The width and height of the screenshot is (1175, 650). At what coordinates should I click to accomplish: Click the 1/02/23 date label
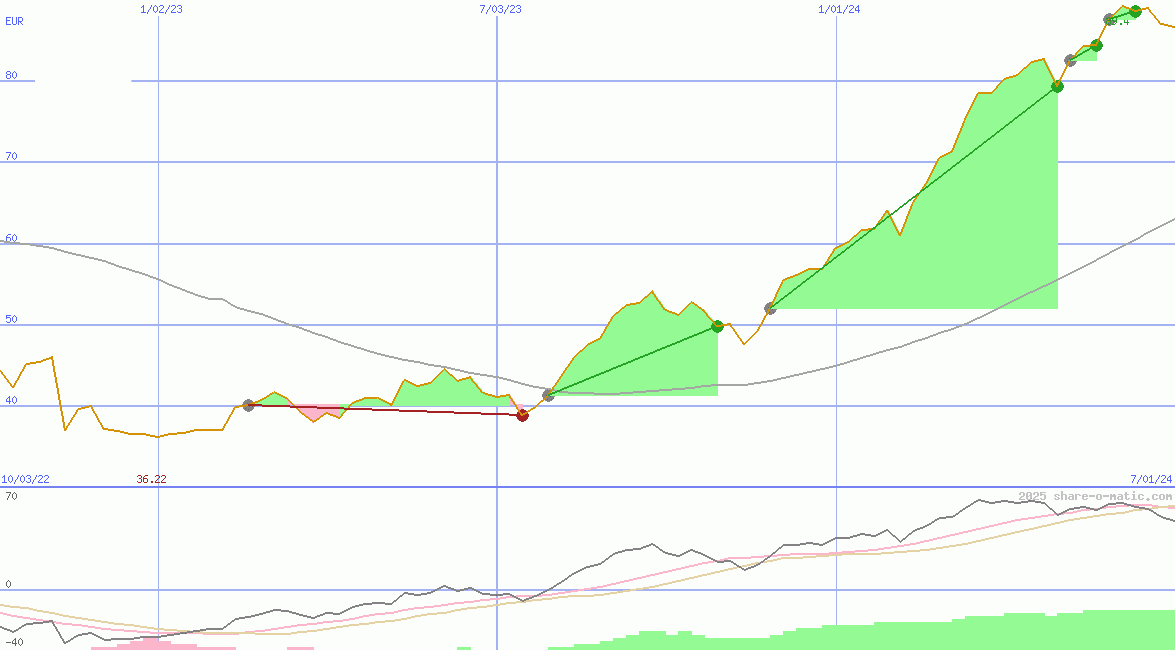point(161,9)
